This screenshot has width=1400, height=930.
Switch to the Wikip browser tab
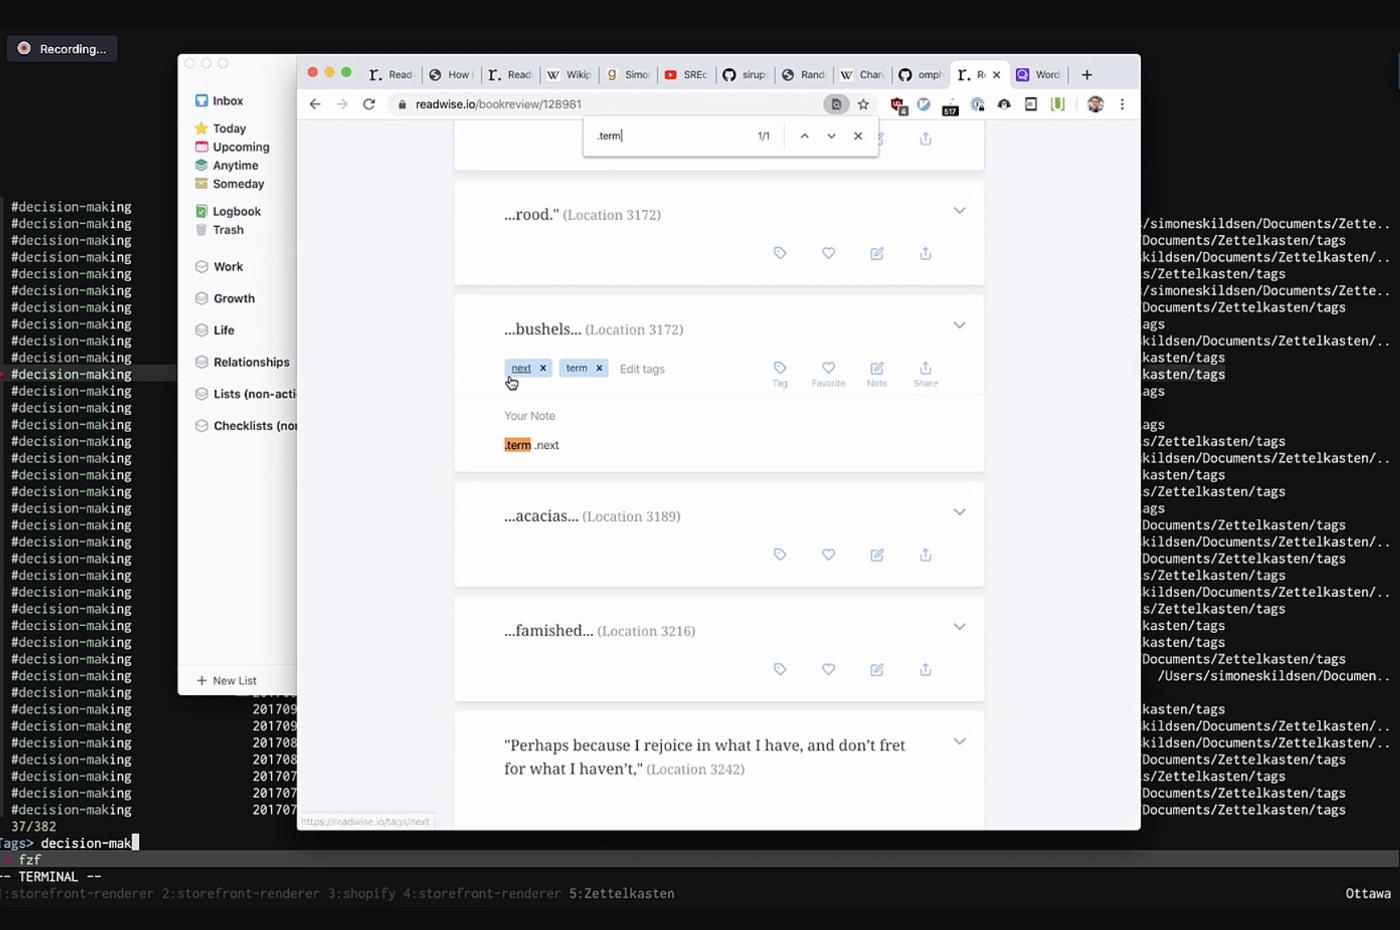click(568, 75)
